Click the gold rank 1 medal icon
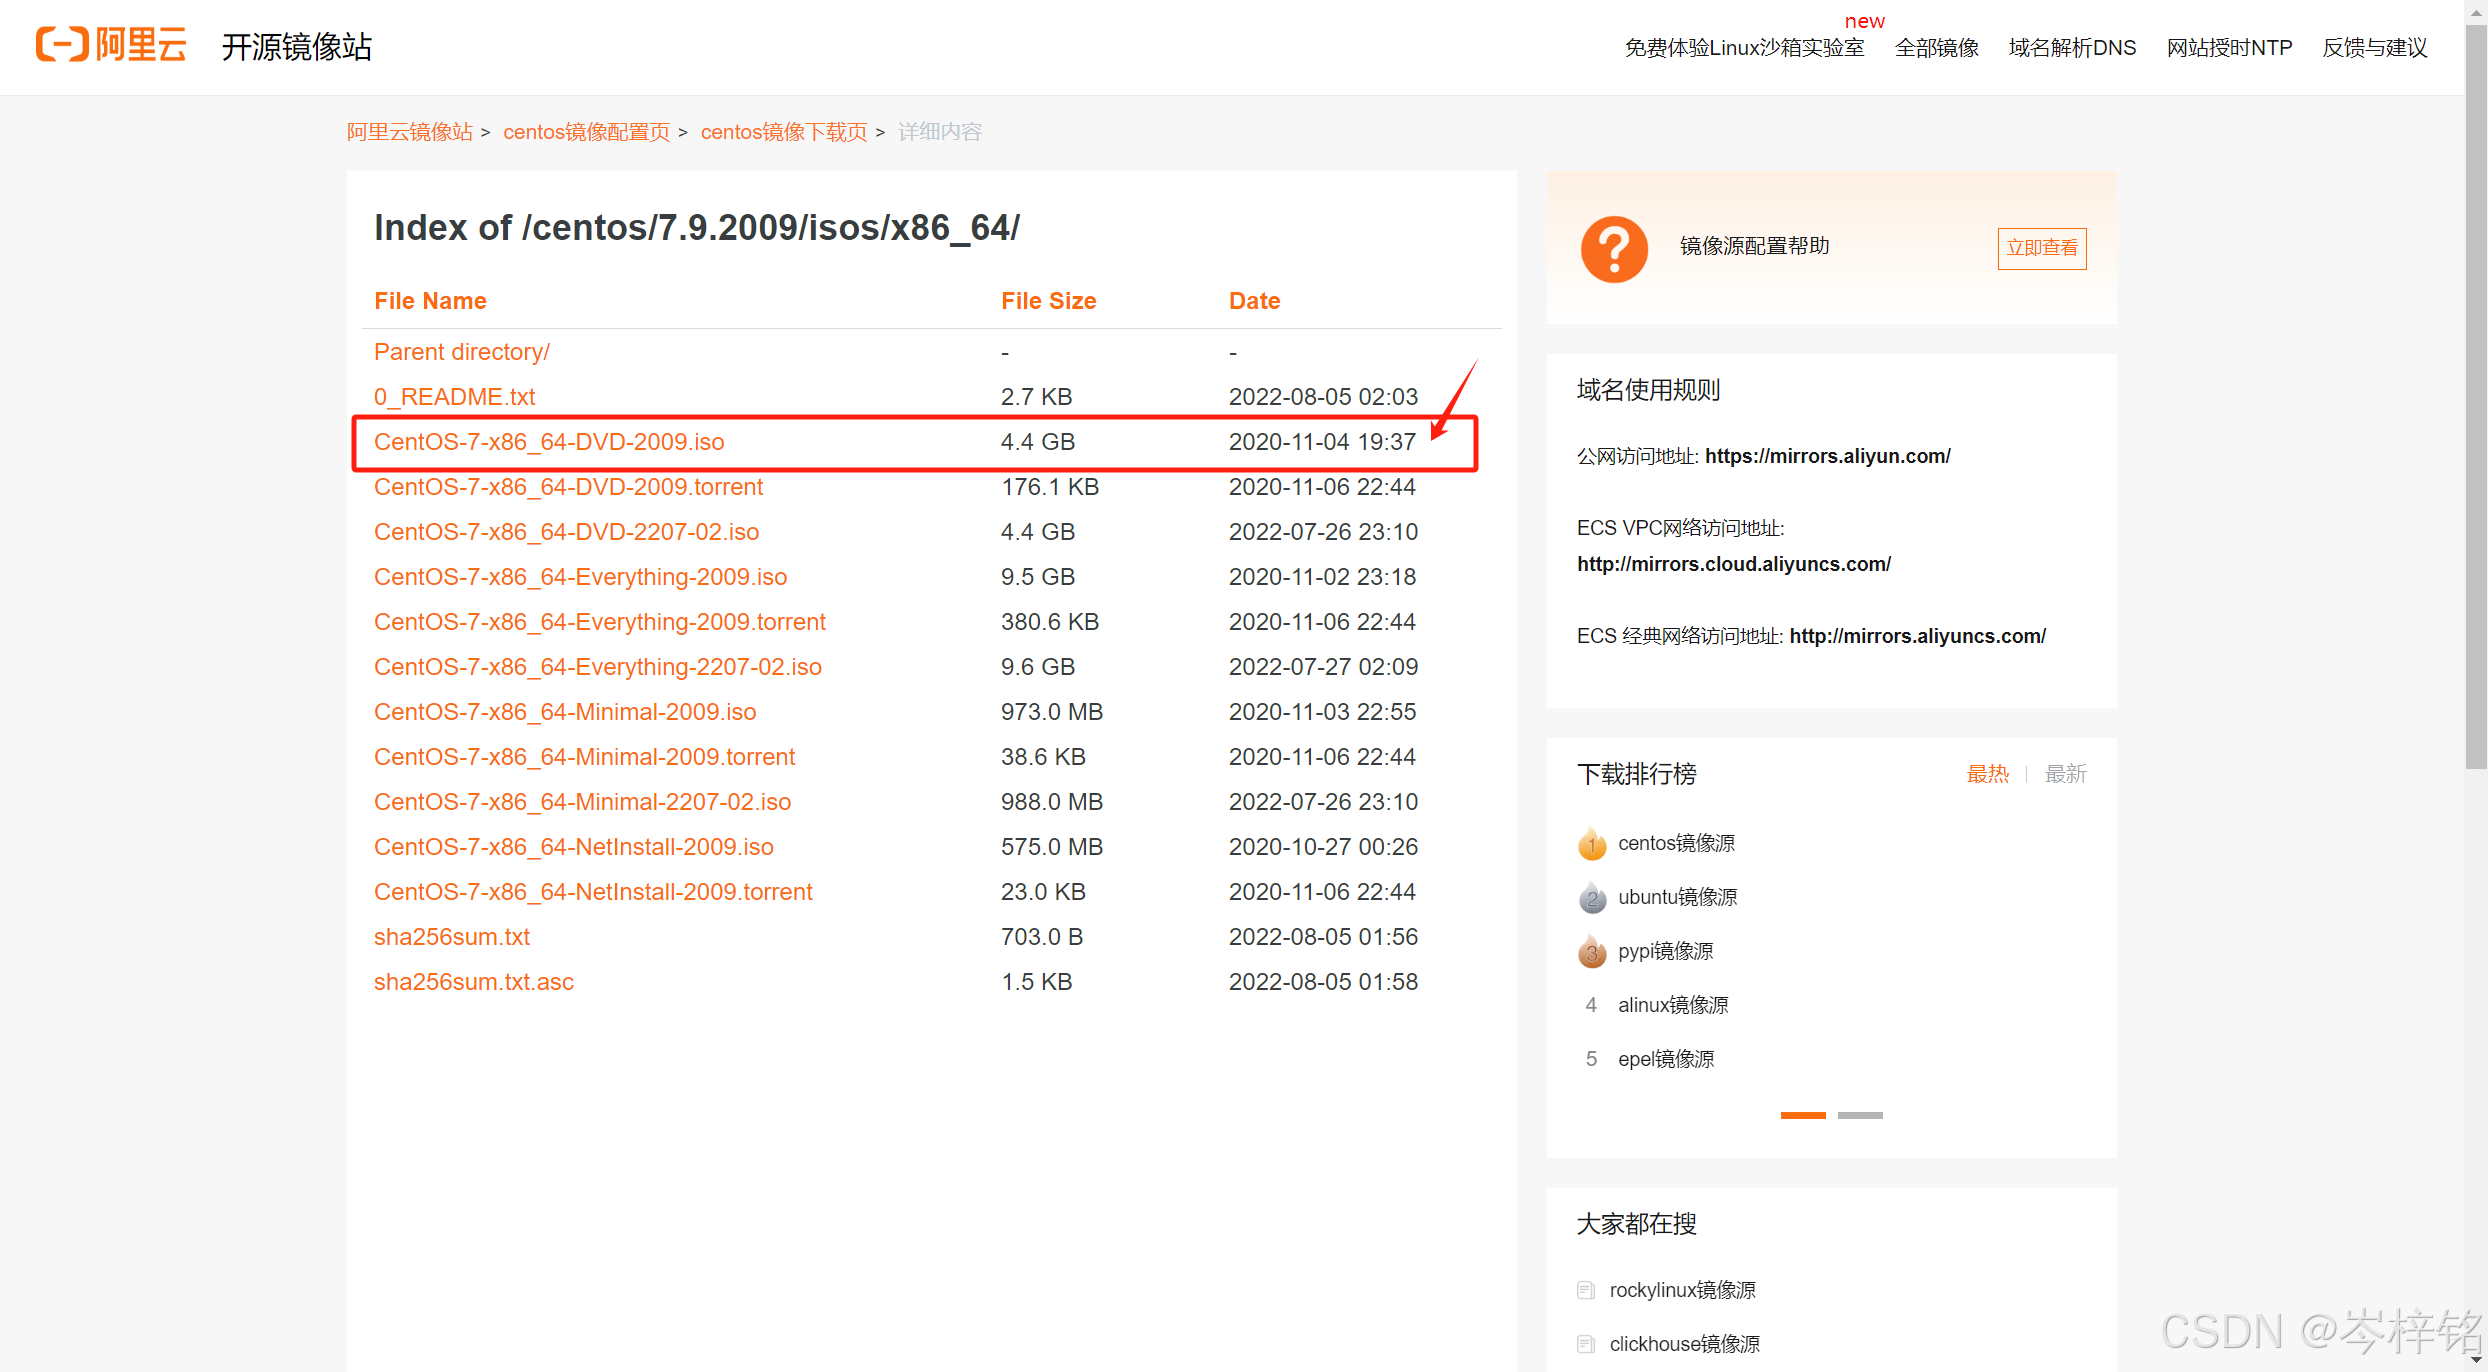Screen dimensions: 2488x1372 (1592, 844)
